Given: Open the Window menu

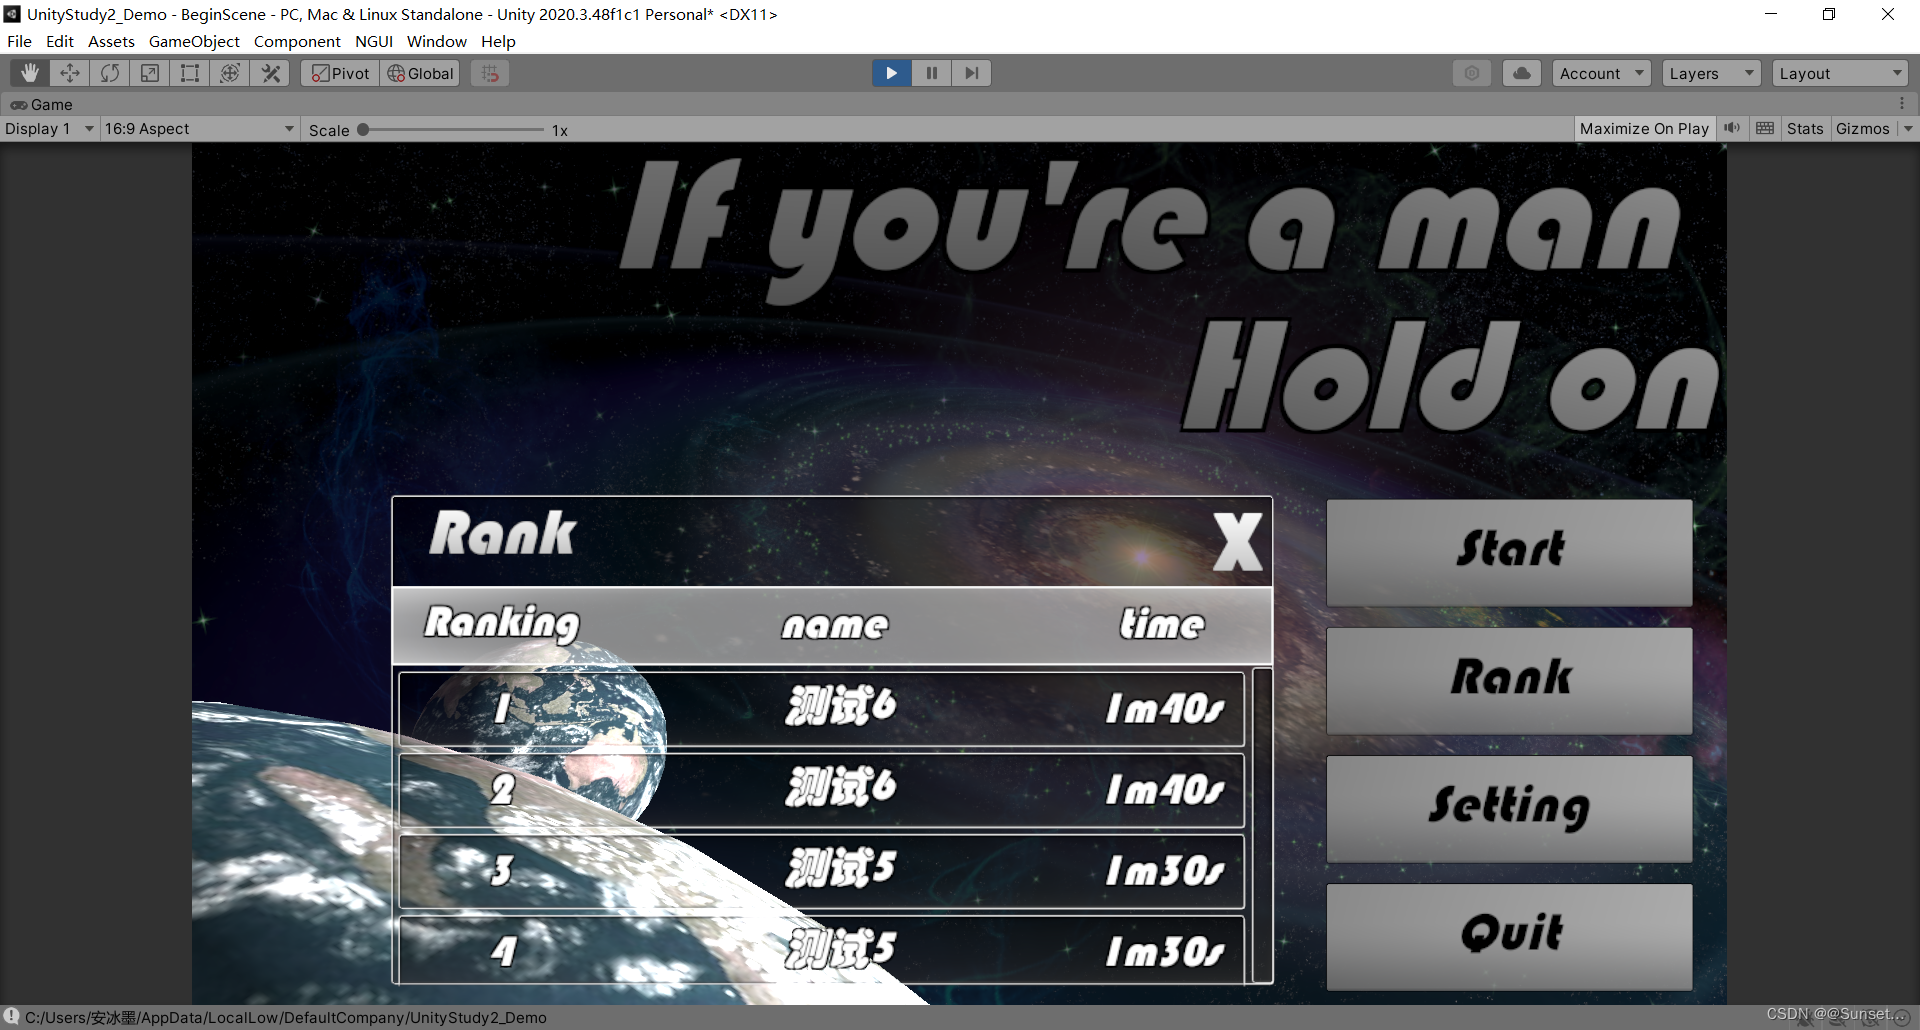Looking at the screenshot, I should 437,41.
